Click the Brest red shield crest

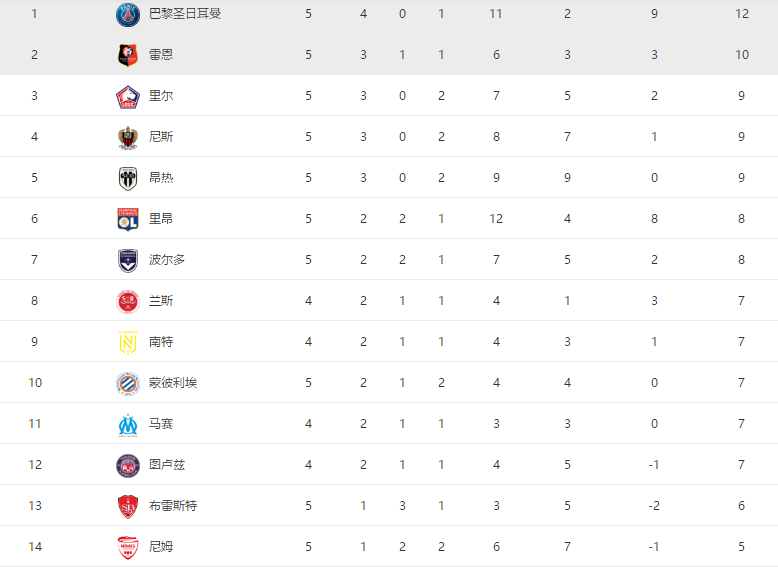click(128, 506)
